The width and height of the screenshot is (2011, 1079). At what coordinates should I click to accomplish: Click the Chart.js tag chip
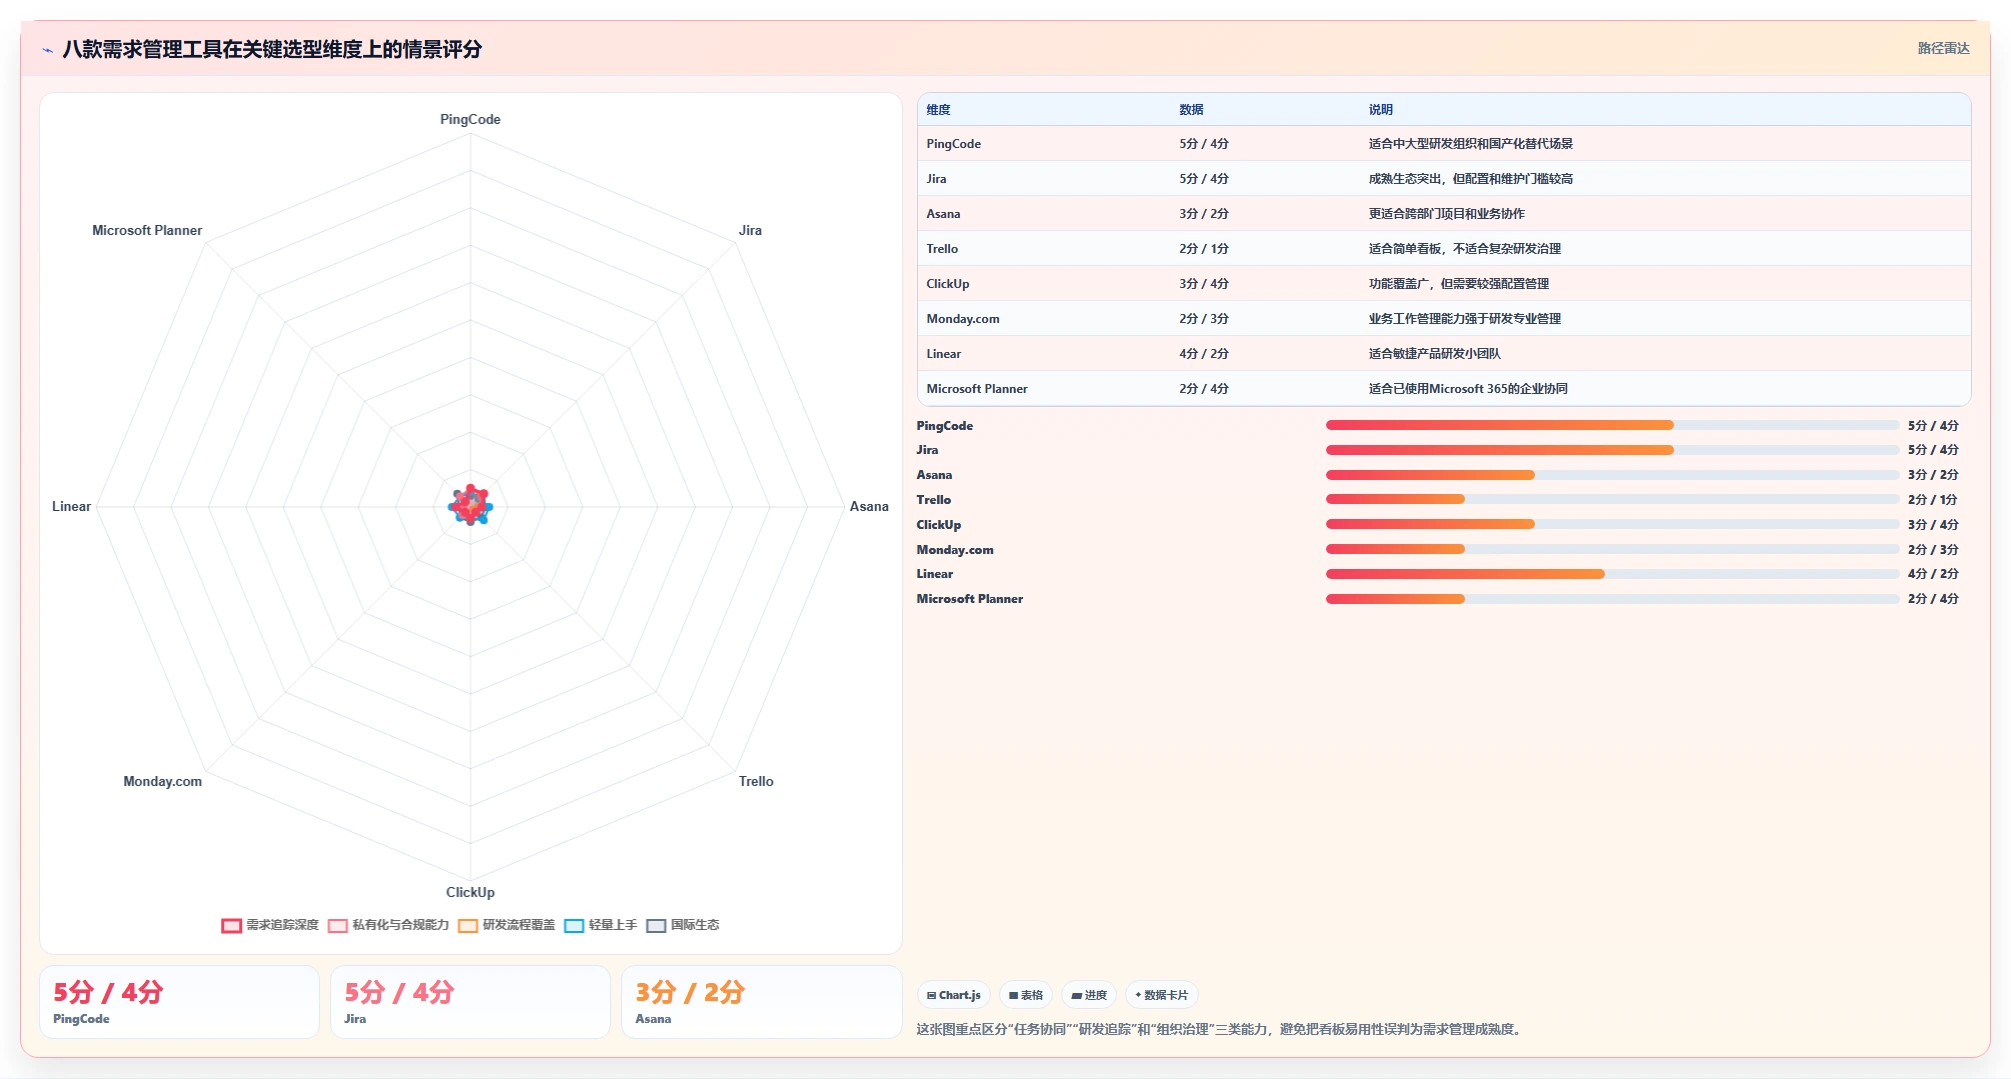pyautogui.click(x=954, y=995)
